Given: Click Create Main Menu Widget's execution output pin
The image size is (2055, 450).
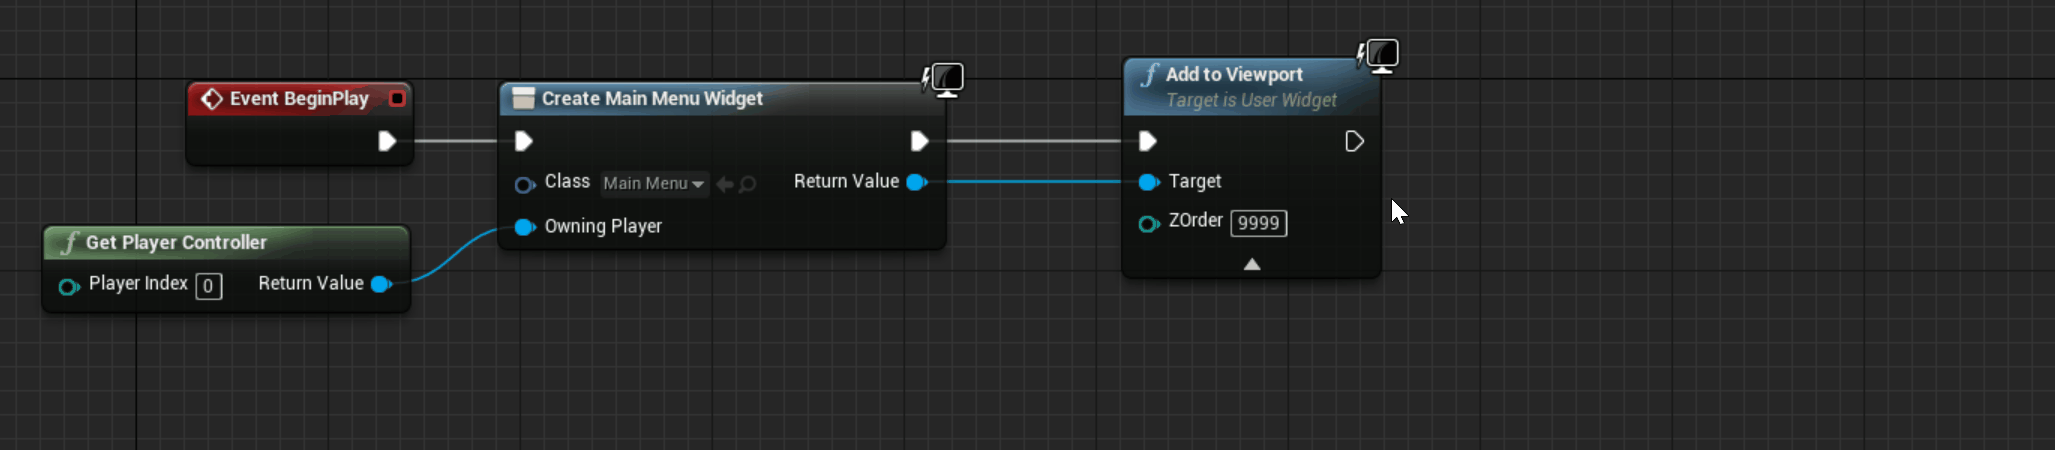Looking at the screenshot, I should point(919,141).
